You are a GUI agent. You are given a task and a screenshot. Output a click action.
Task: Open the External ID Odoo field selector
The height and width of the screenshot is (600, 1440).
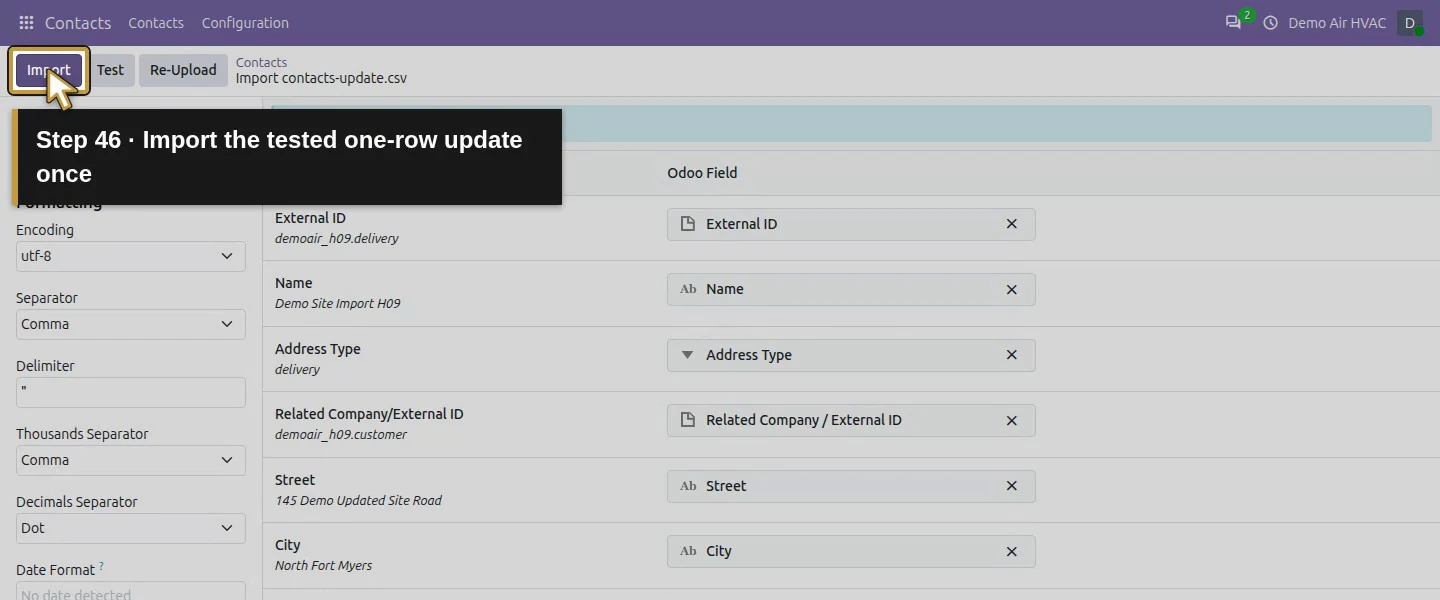tap(851, 224)
